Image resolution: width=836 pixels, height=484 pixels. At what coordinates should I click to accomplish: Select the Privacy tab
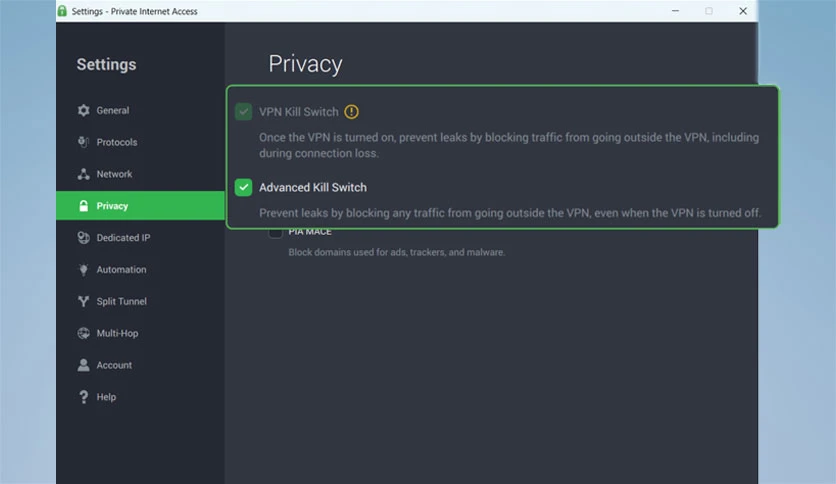[x=140, y=206]
